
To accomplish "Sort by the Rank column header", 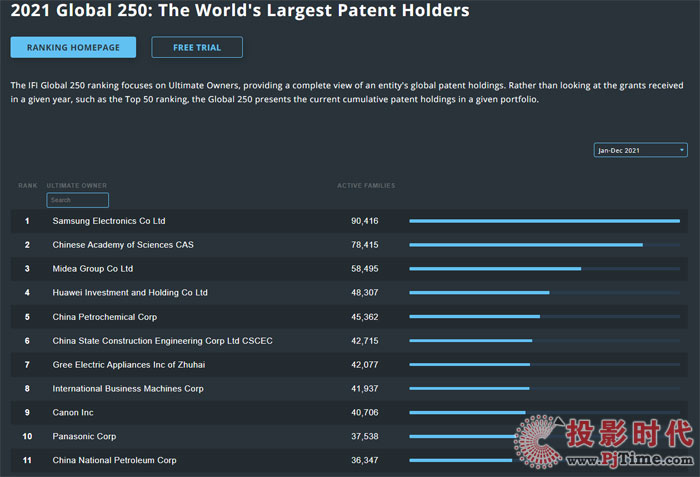I will (x=28, y=186).
